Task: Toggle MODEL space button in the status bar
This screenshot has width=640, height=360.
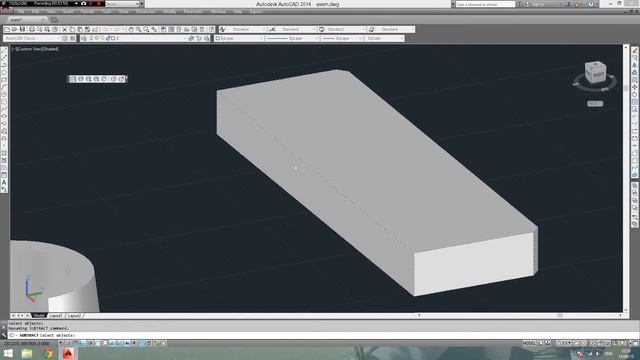Action: (529, 344)
